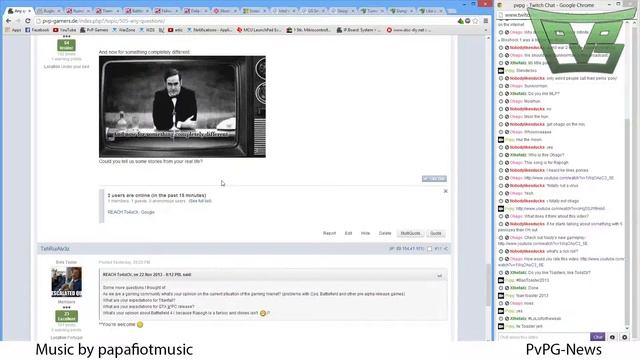
Task: Open Popg's YouTube link below 'totally not otiago'
Action: click(x=560, y=209)
